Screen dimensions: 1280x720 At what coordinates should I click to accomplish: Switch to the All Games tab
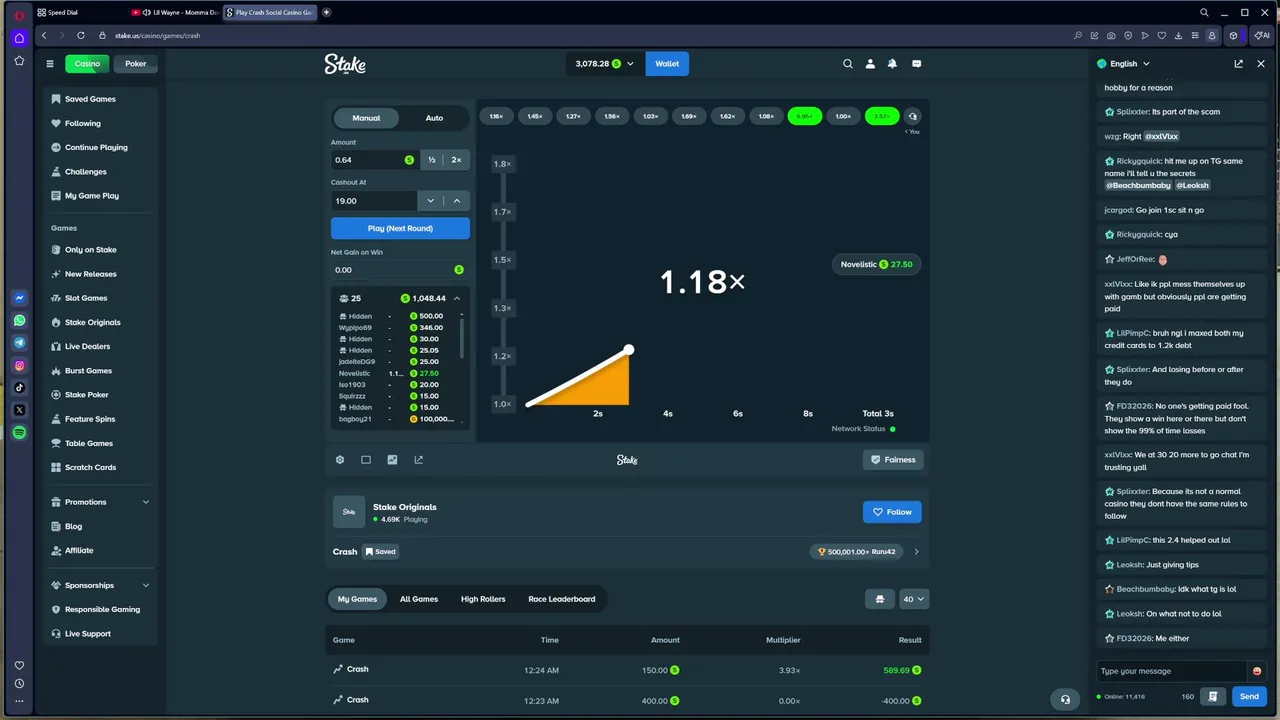(x=419, y=599)
